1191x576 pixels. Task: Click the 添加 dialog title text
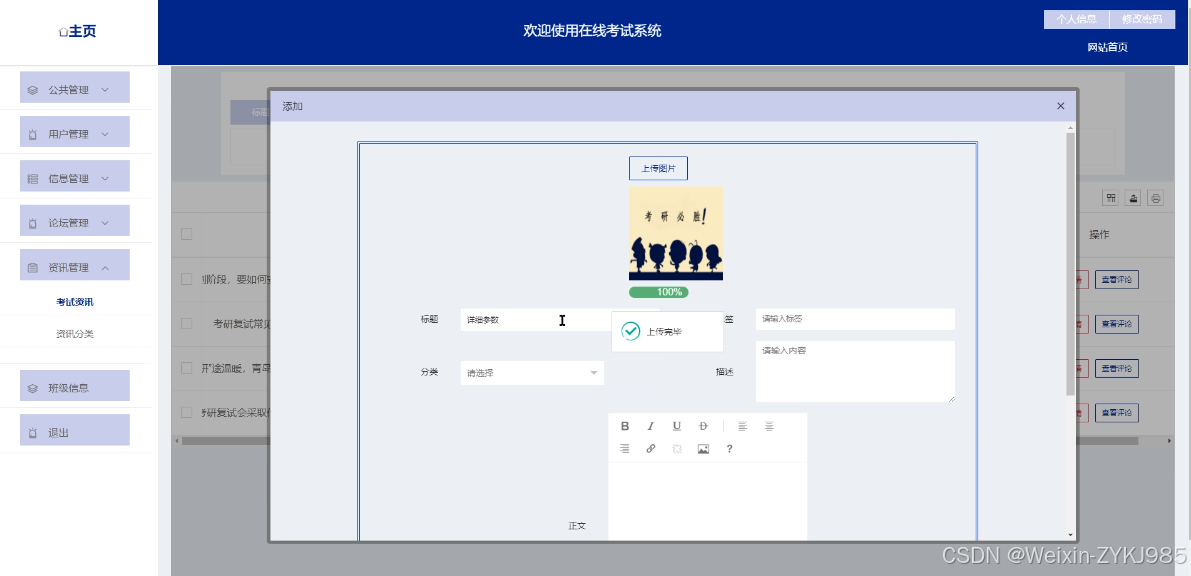tap(292, 106)
